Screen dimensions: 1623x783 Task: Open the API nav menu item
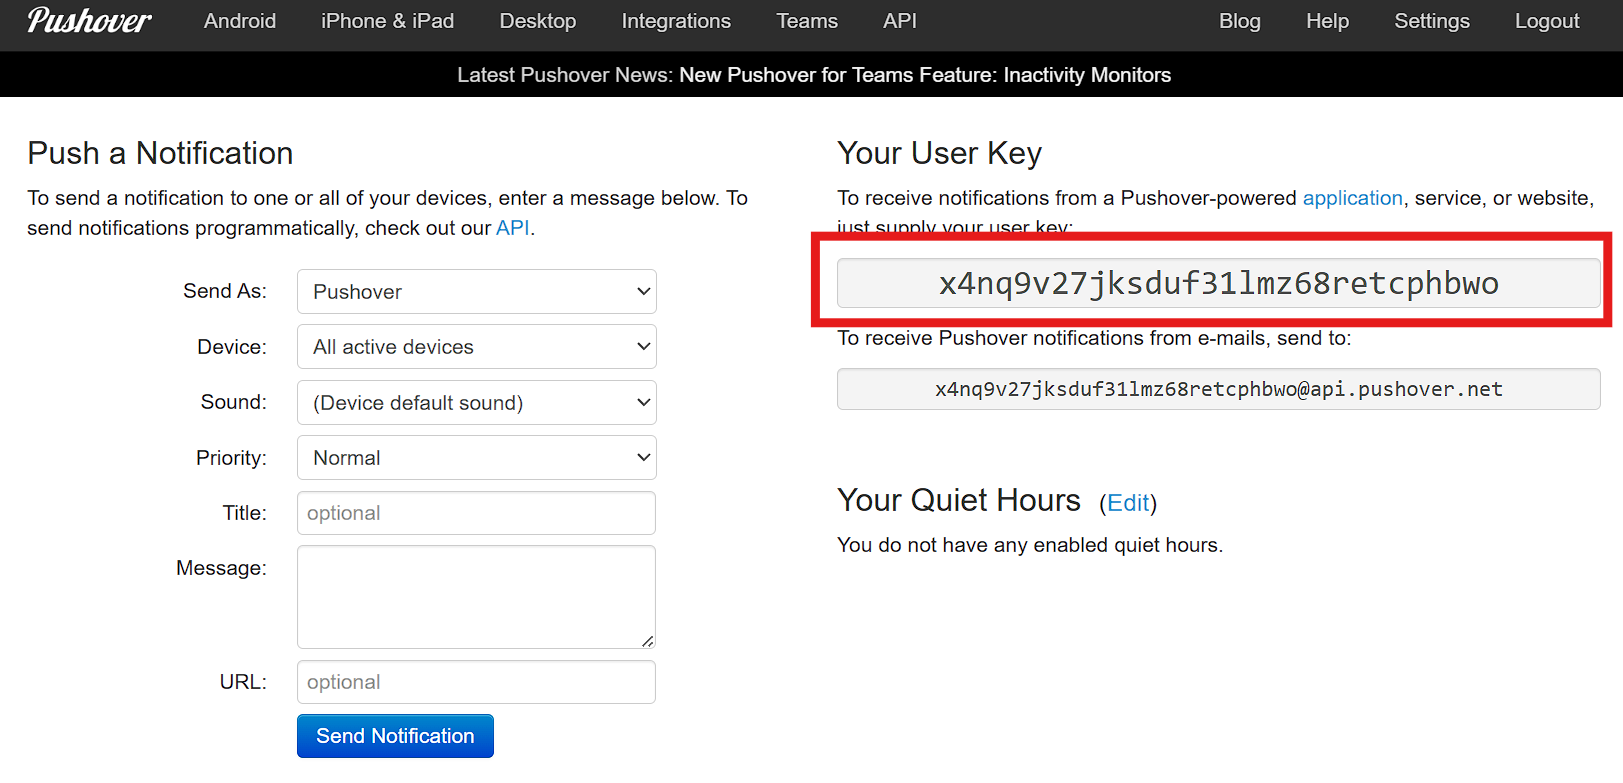click(x=899, y=21)
